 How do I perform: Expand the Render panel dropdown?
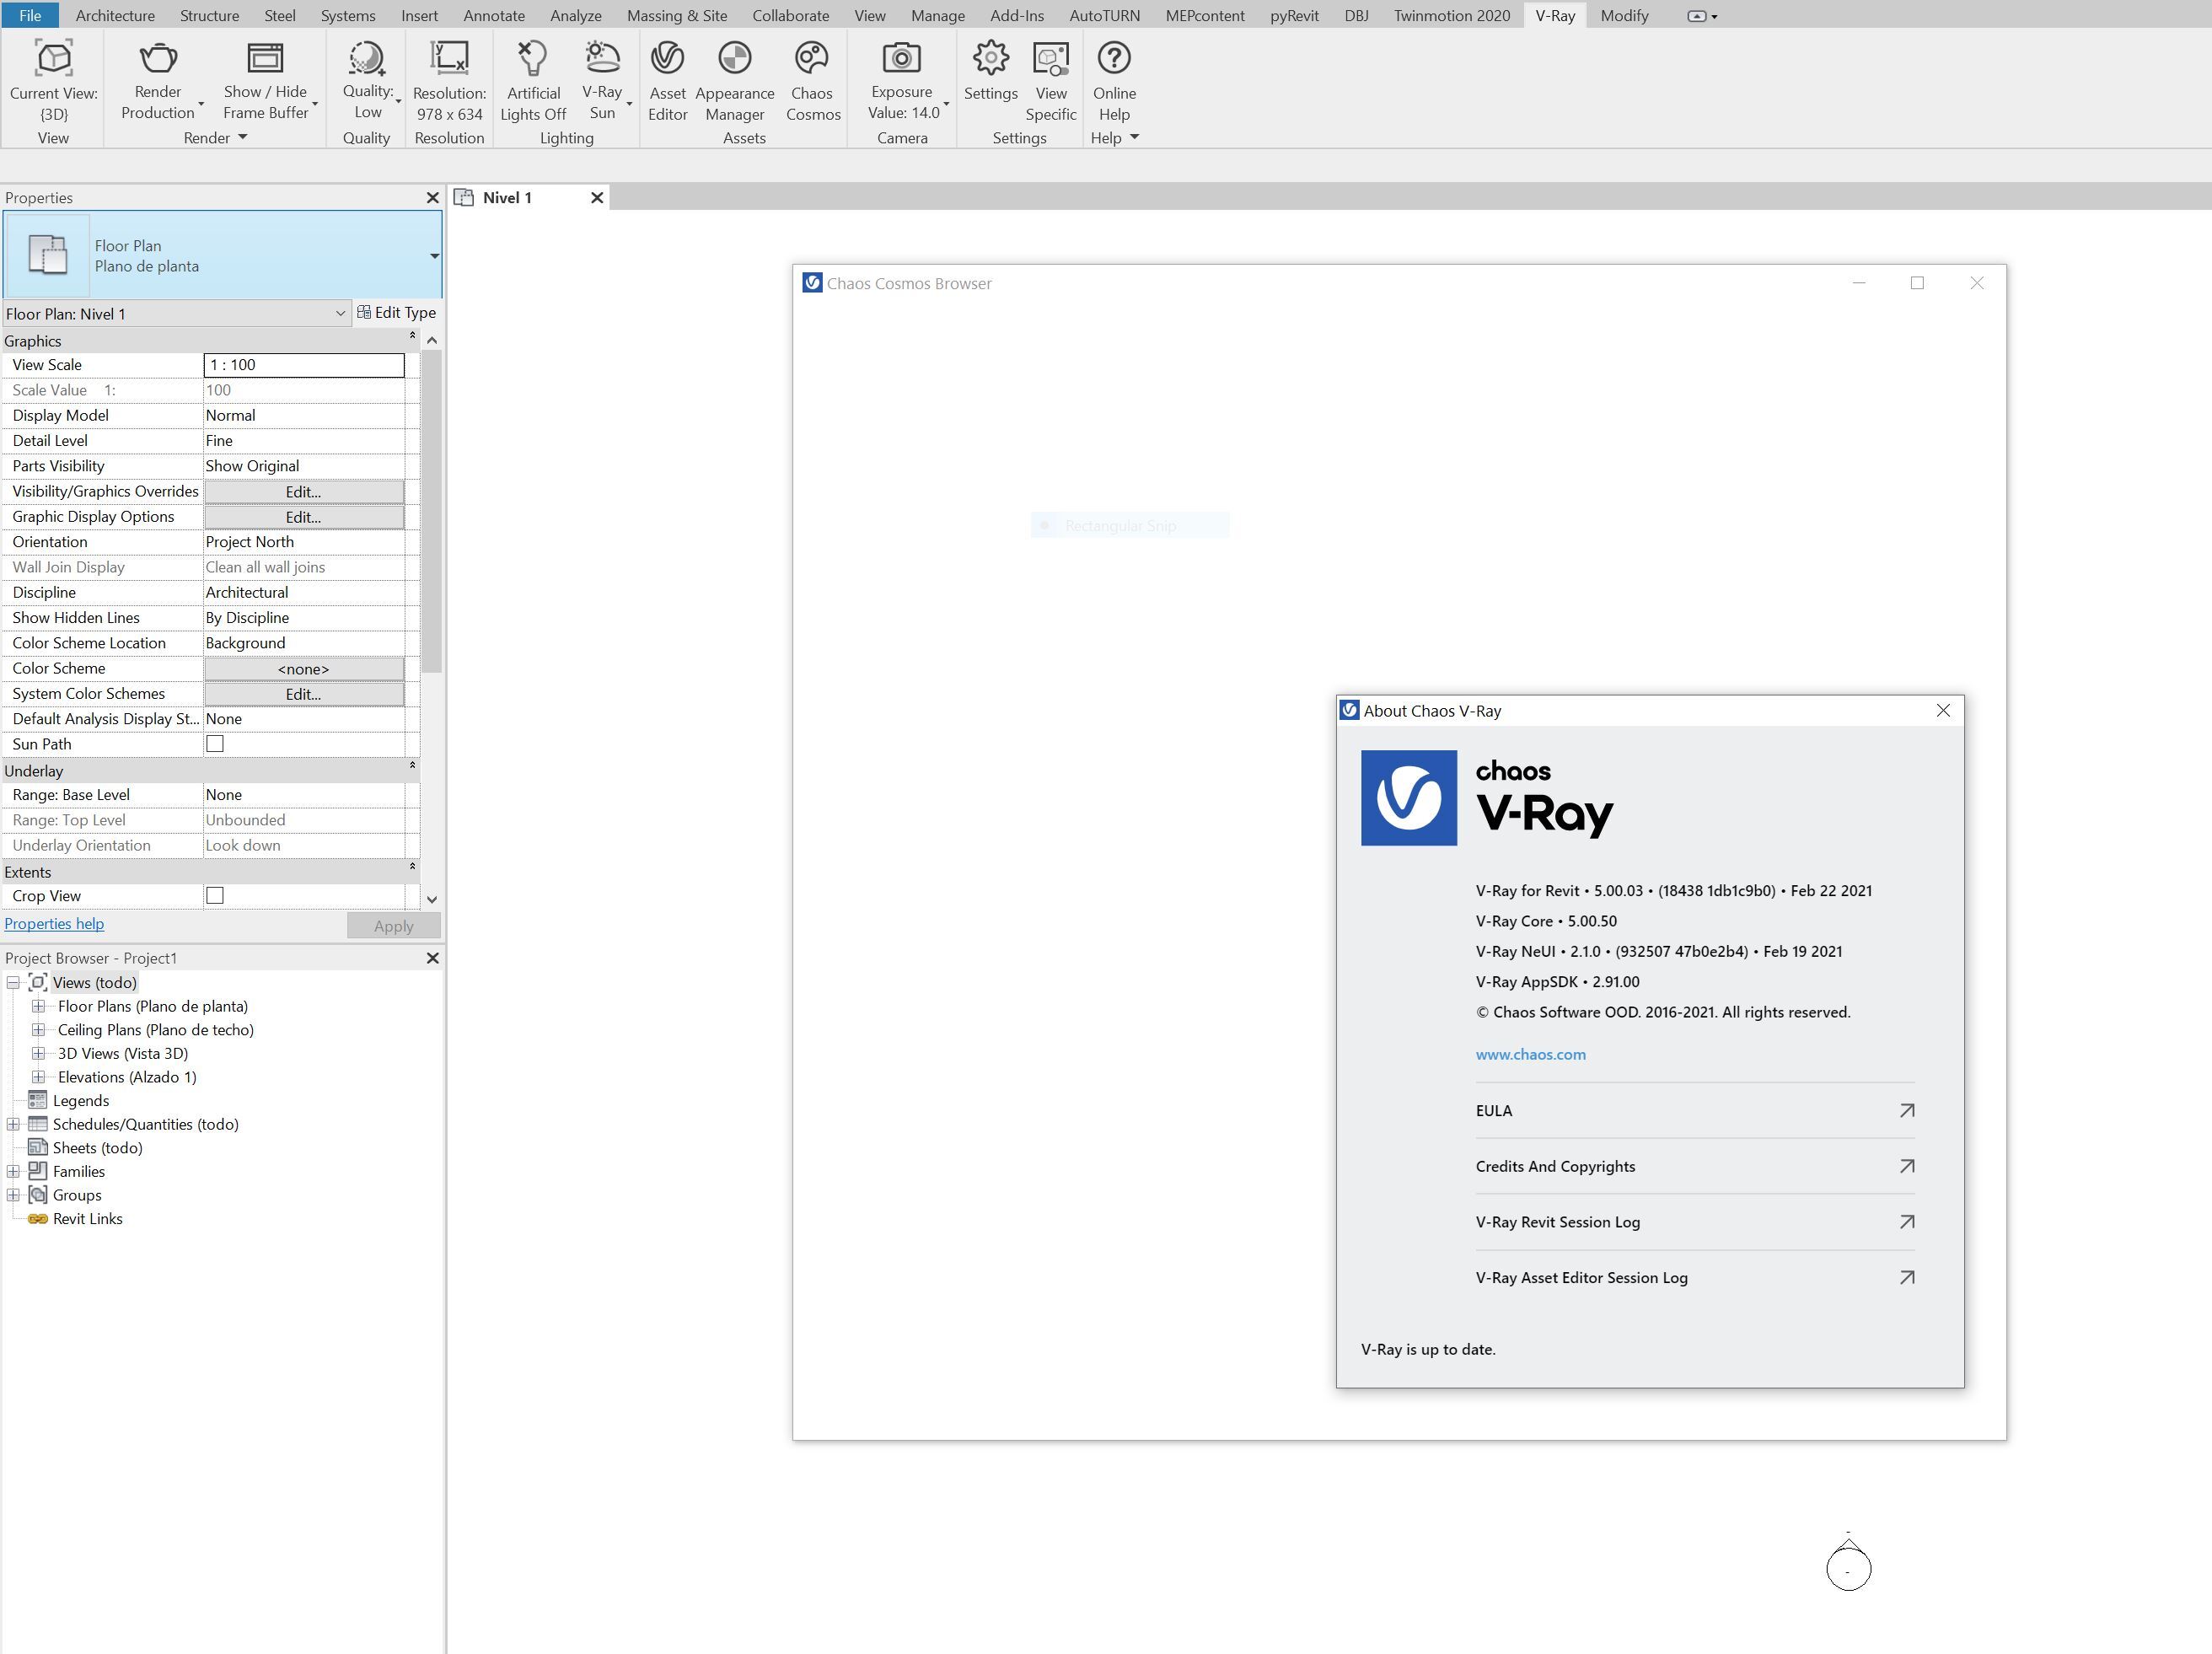click(242, 137)
